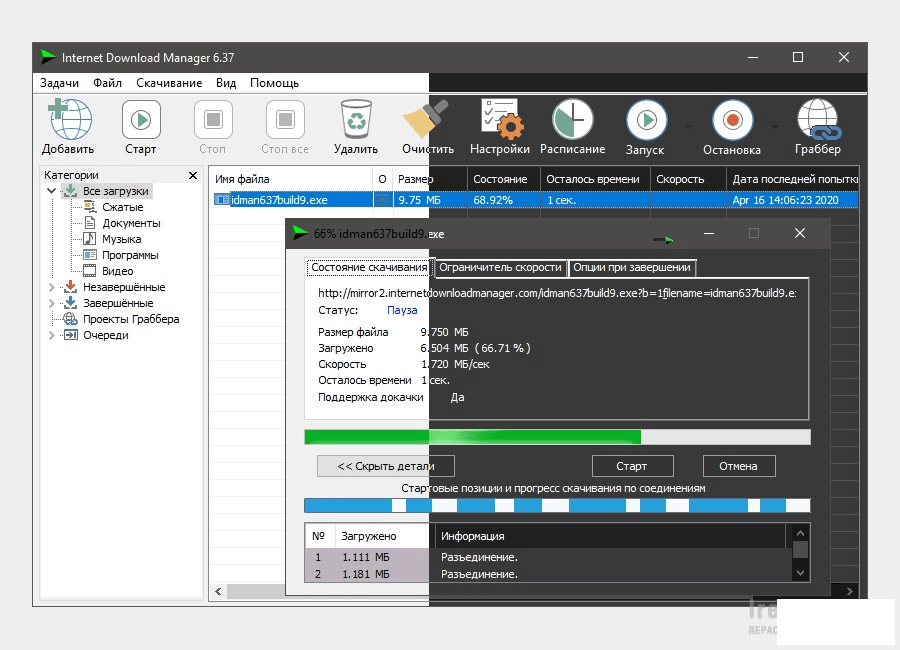Open dropdown arrow next to Запуск
Viewport: 900px width, 650px height.
click(688, 126)
